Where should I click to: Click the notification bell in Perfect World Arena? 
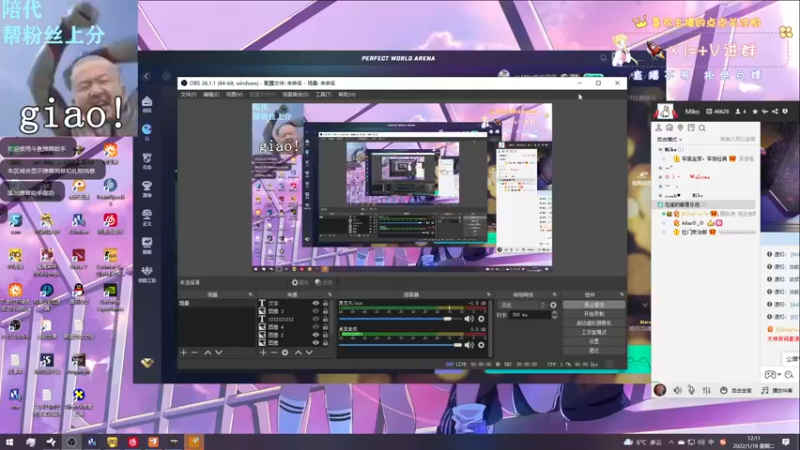point(603,58)
